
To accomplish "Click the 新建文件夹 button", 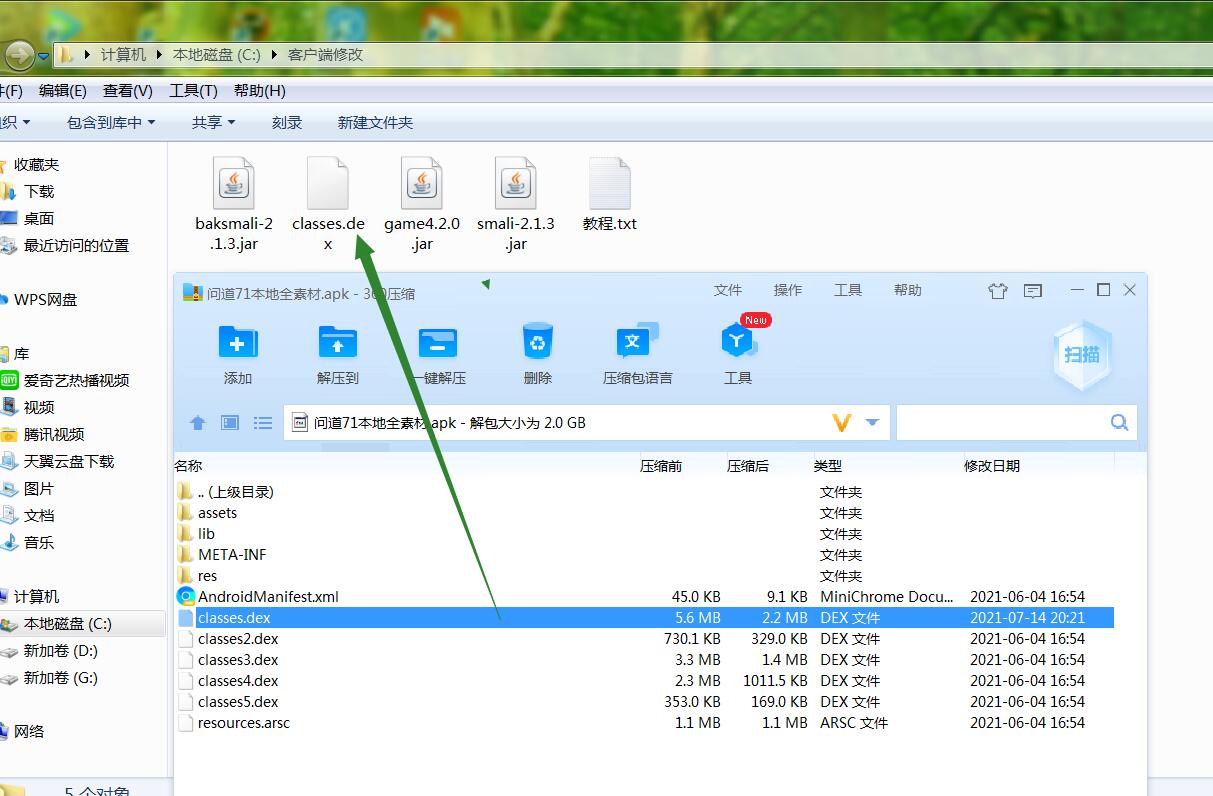I will (375, 122).
